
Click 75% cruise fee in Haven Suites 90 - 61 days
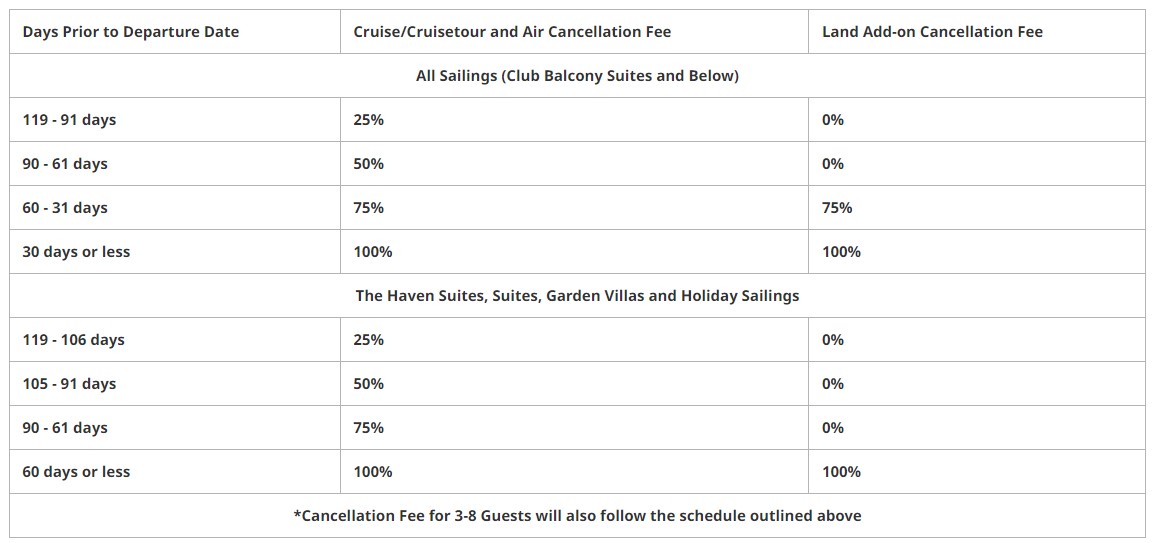coord(368,427)
